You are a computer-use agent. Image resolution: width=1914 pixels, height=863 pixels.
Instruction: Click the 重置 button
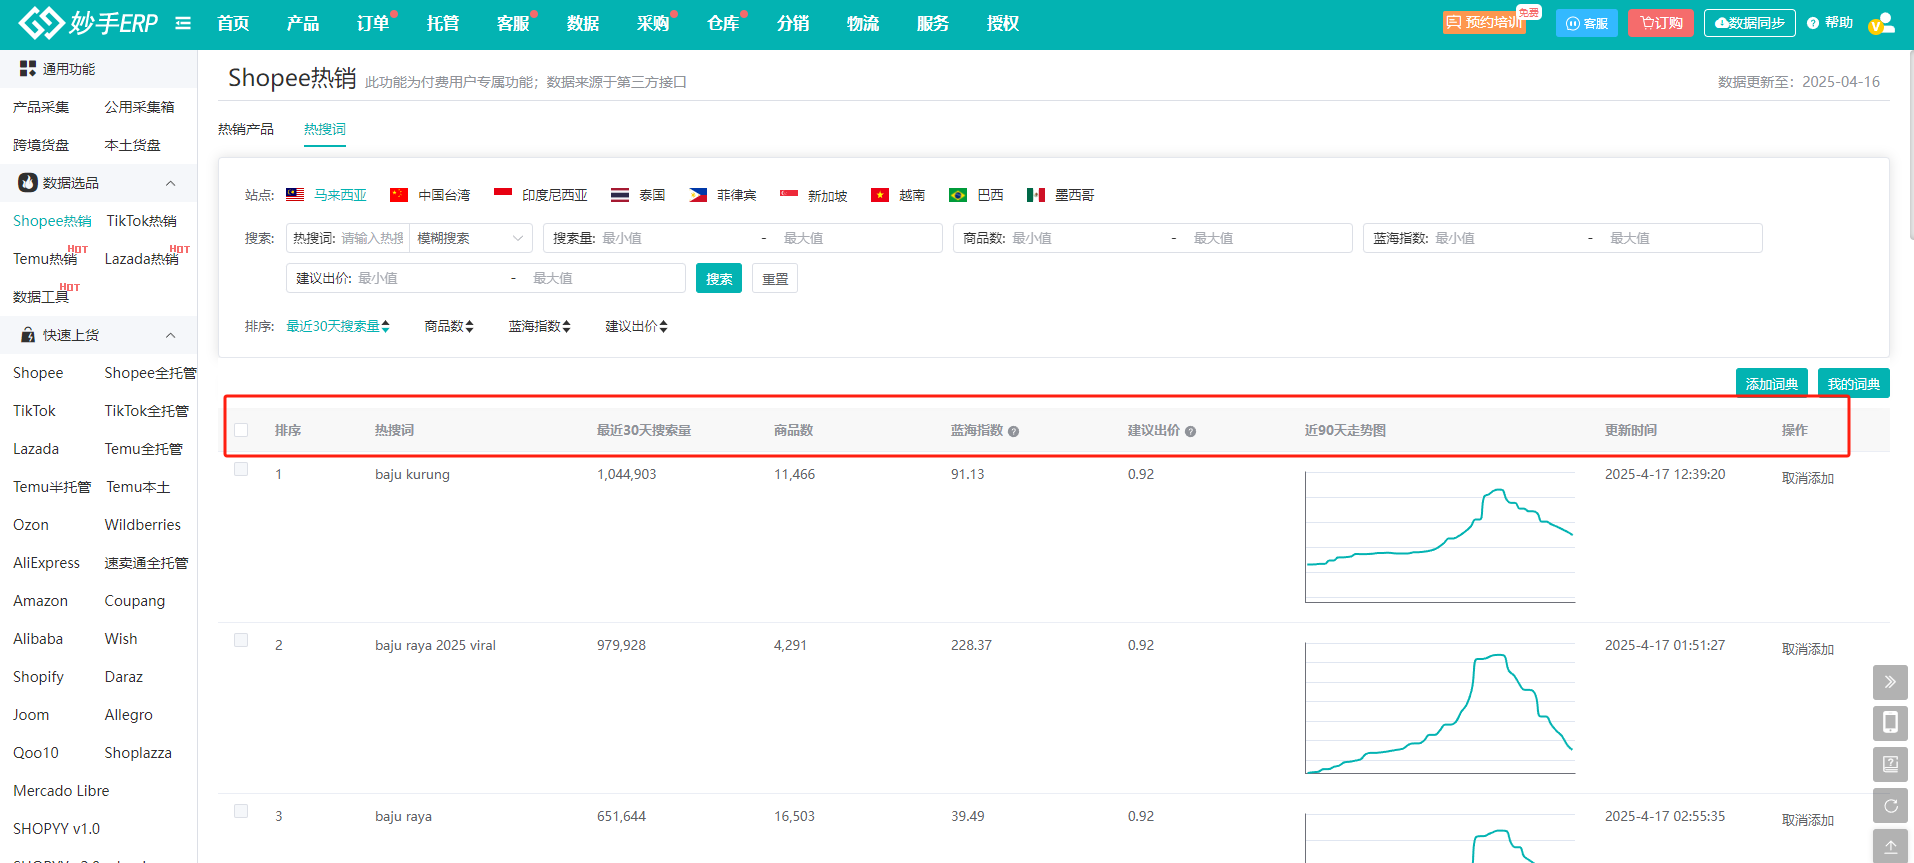click(775, 278)
